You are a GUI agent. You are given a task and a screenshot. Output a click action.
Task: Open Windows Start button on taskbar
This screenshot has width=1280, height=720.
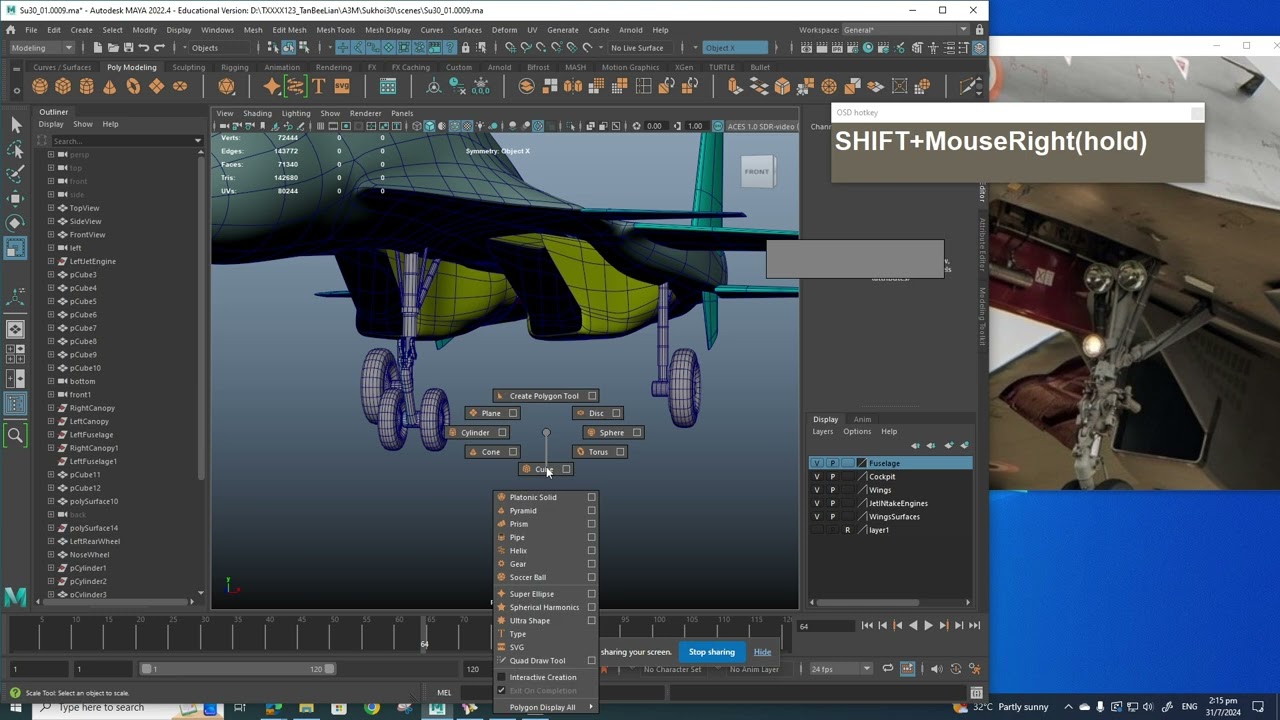(x=15, y=707)
